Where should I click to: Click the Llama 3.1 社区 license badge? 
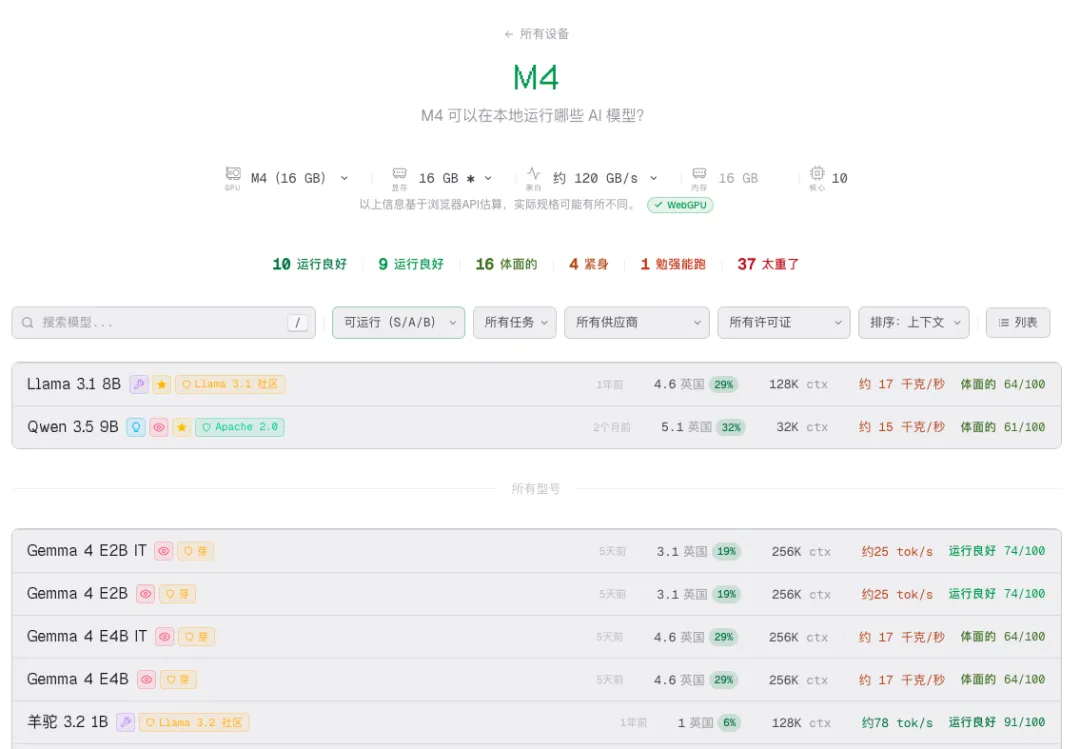coord(230,384)
